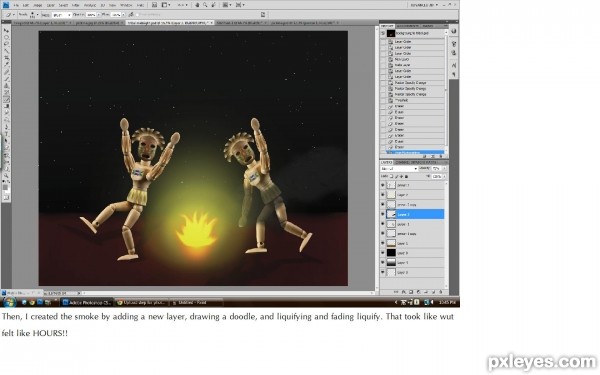Viewport: 600px width, 375px height.
Task: Open the eraser Mode dropdown
Action: [x=61, y=15]
